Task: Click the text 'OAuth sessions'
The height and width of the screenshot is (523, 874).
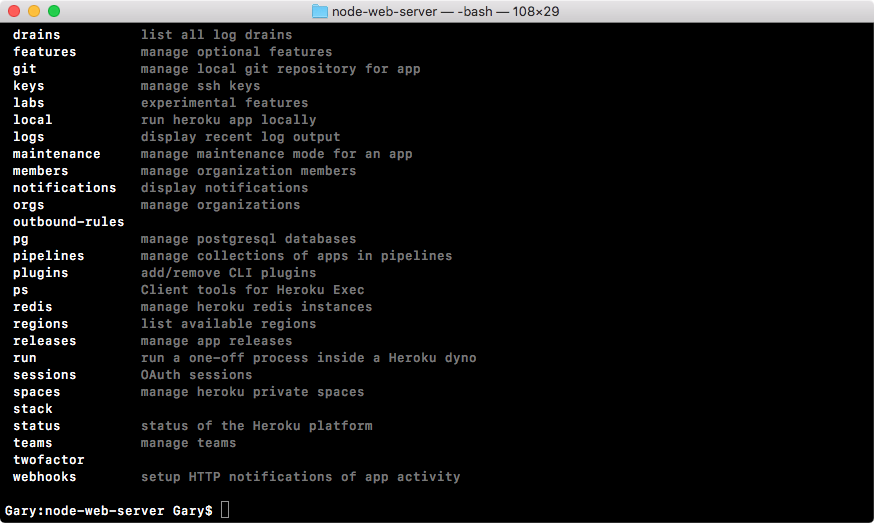Action: (x=196, y=375)
